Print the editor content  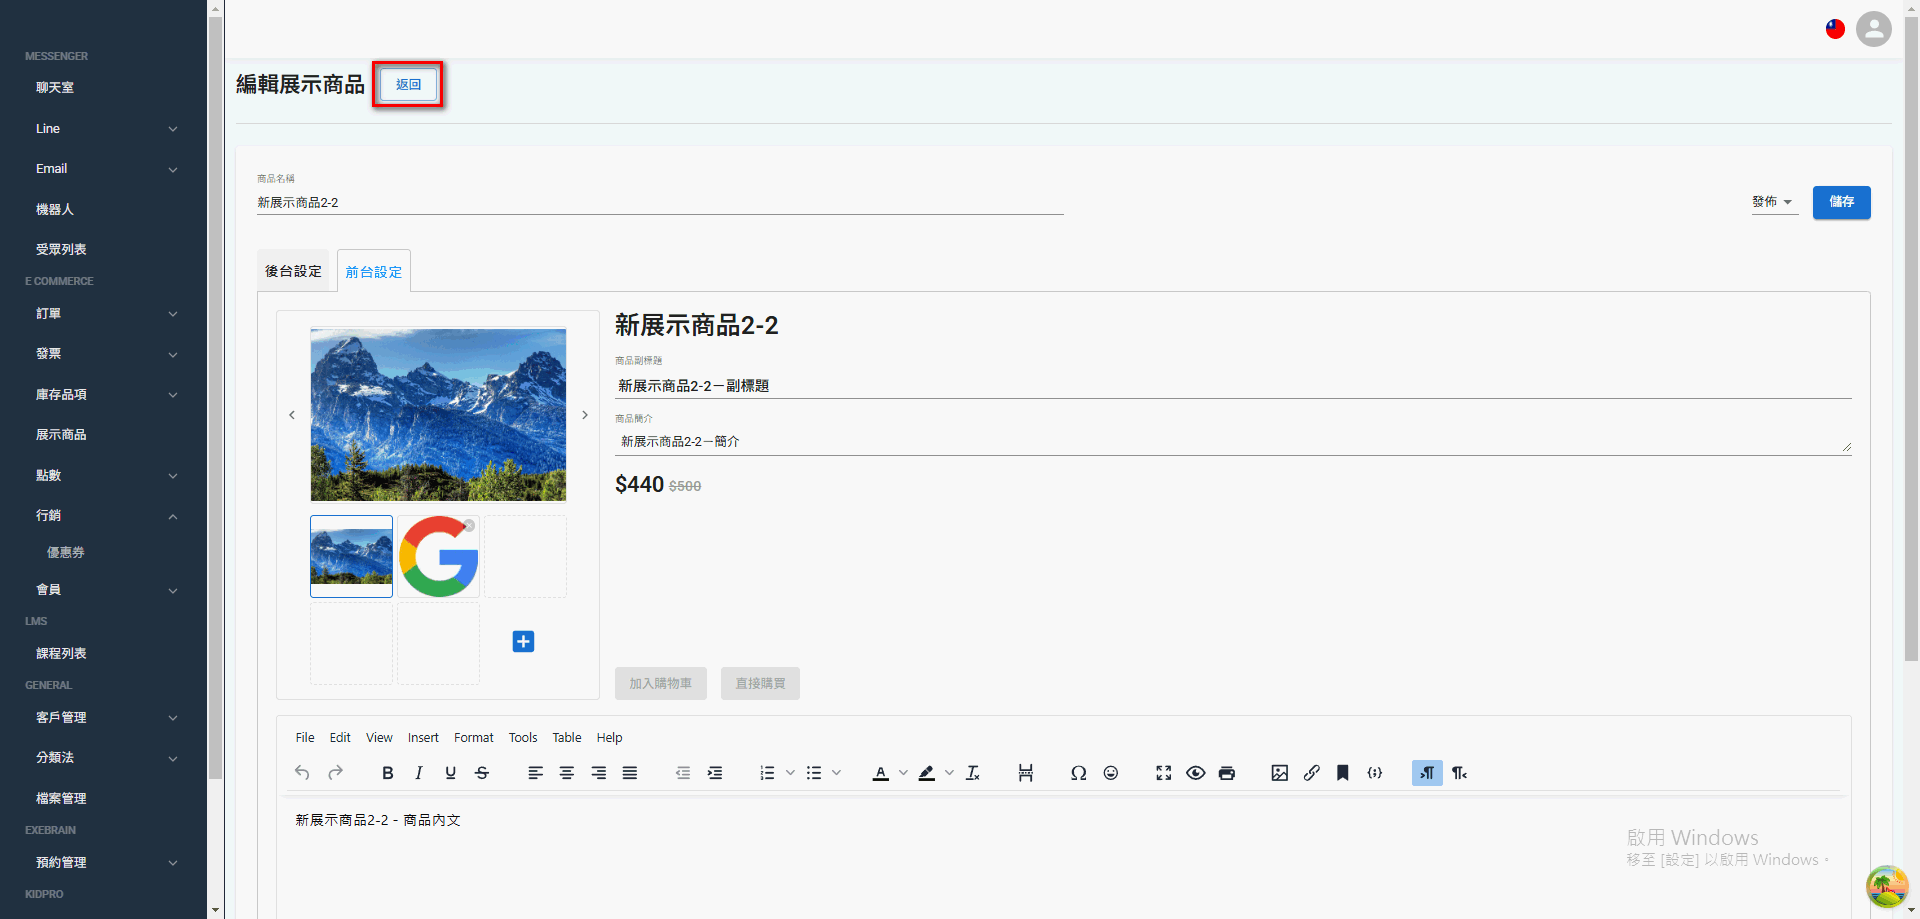point(1227,773)
